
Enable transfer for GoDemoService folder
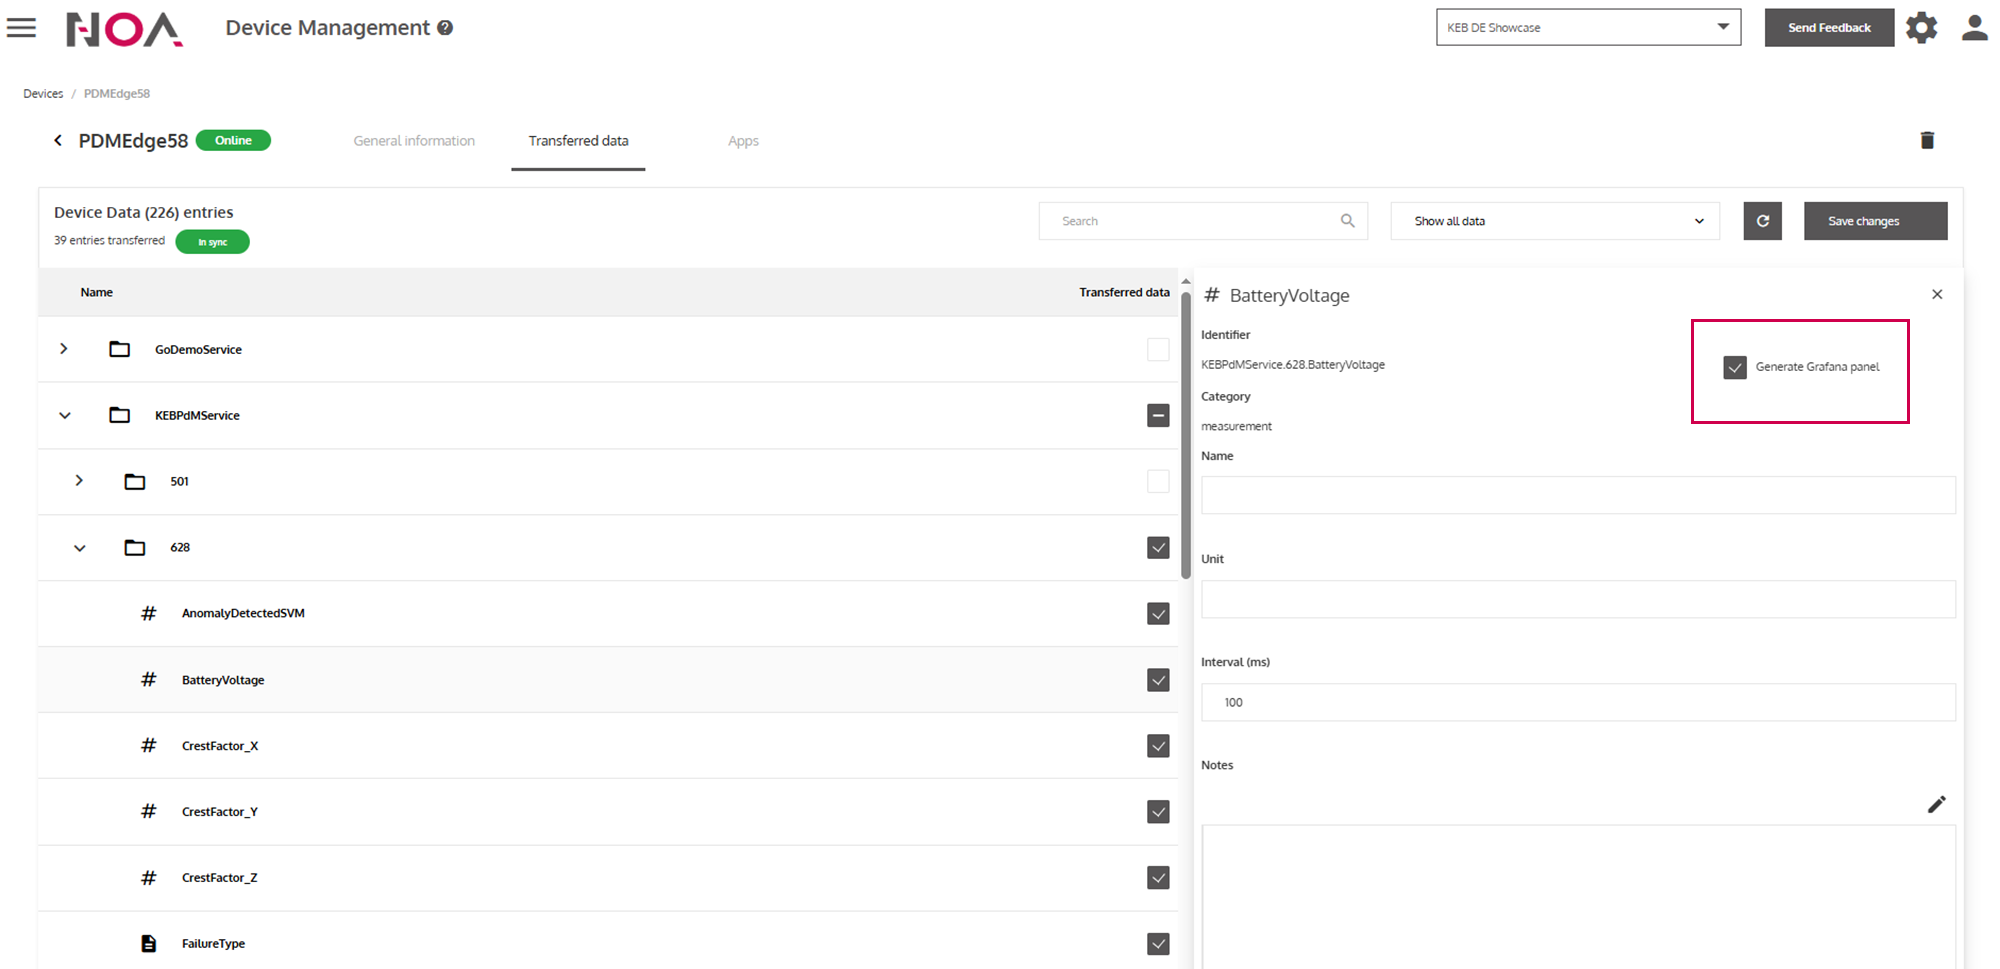(1158, 350)
